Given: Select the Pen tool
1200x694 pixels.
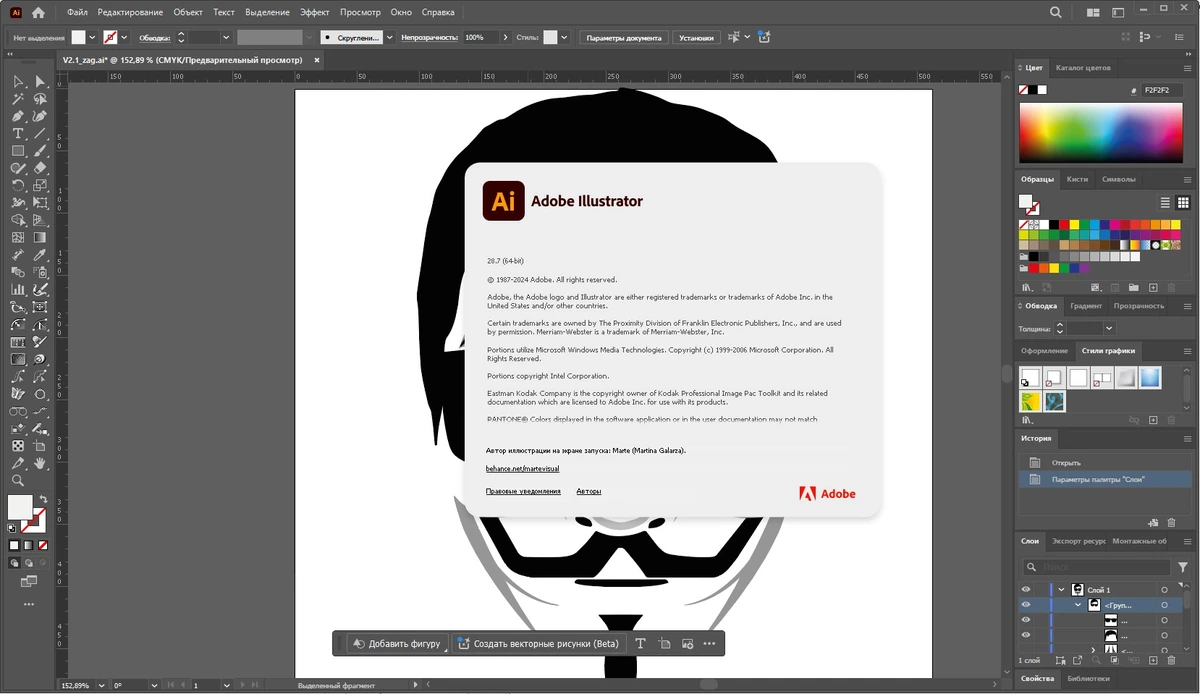Looking at the screenshot, I should [18, 116].
